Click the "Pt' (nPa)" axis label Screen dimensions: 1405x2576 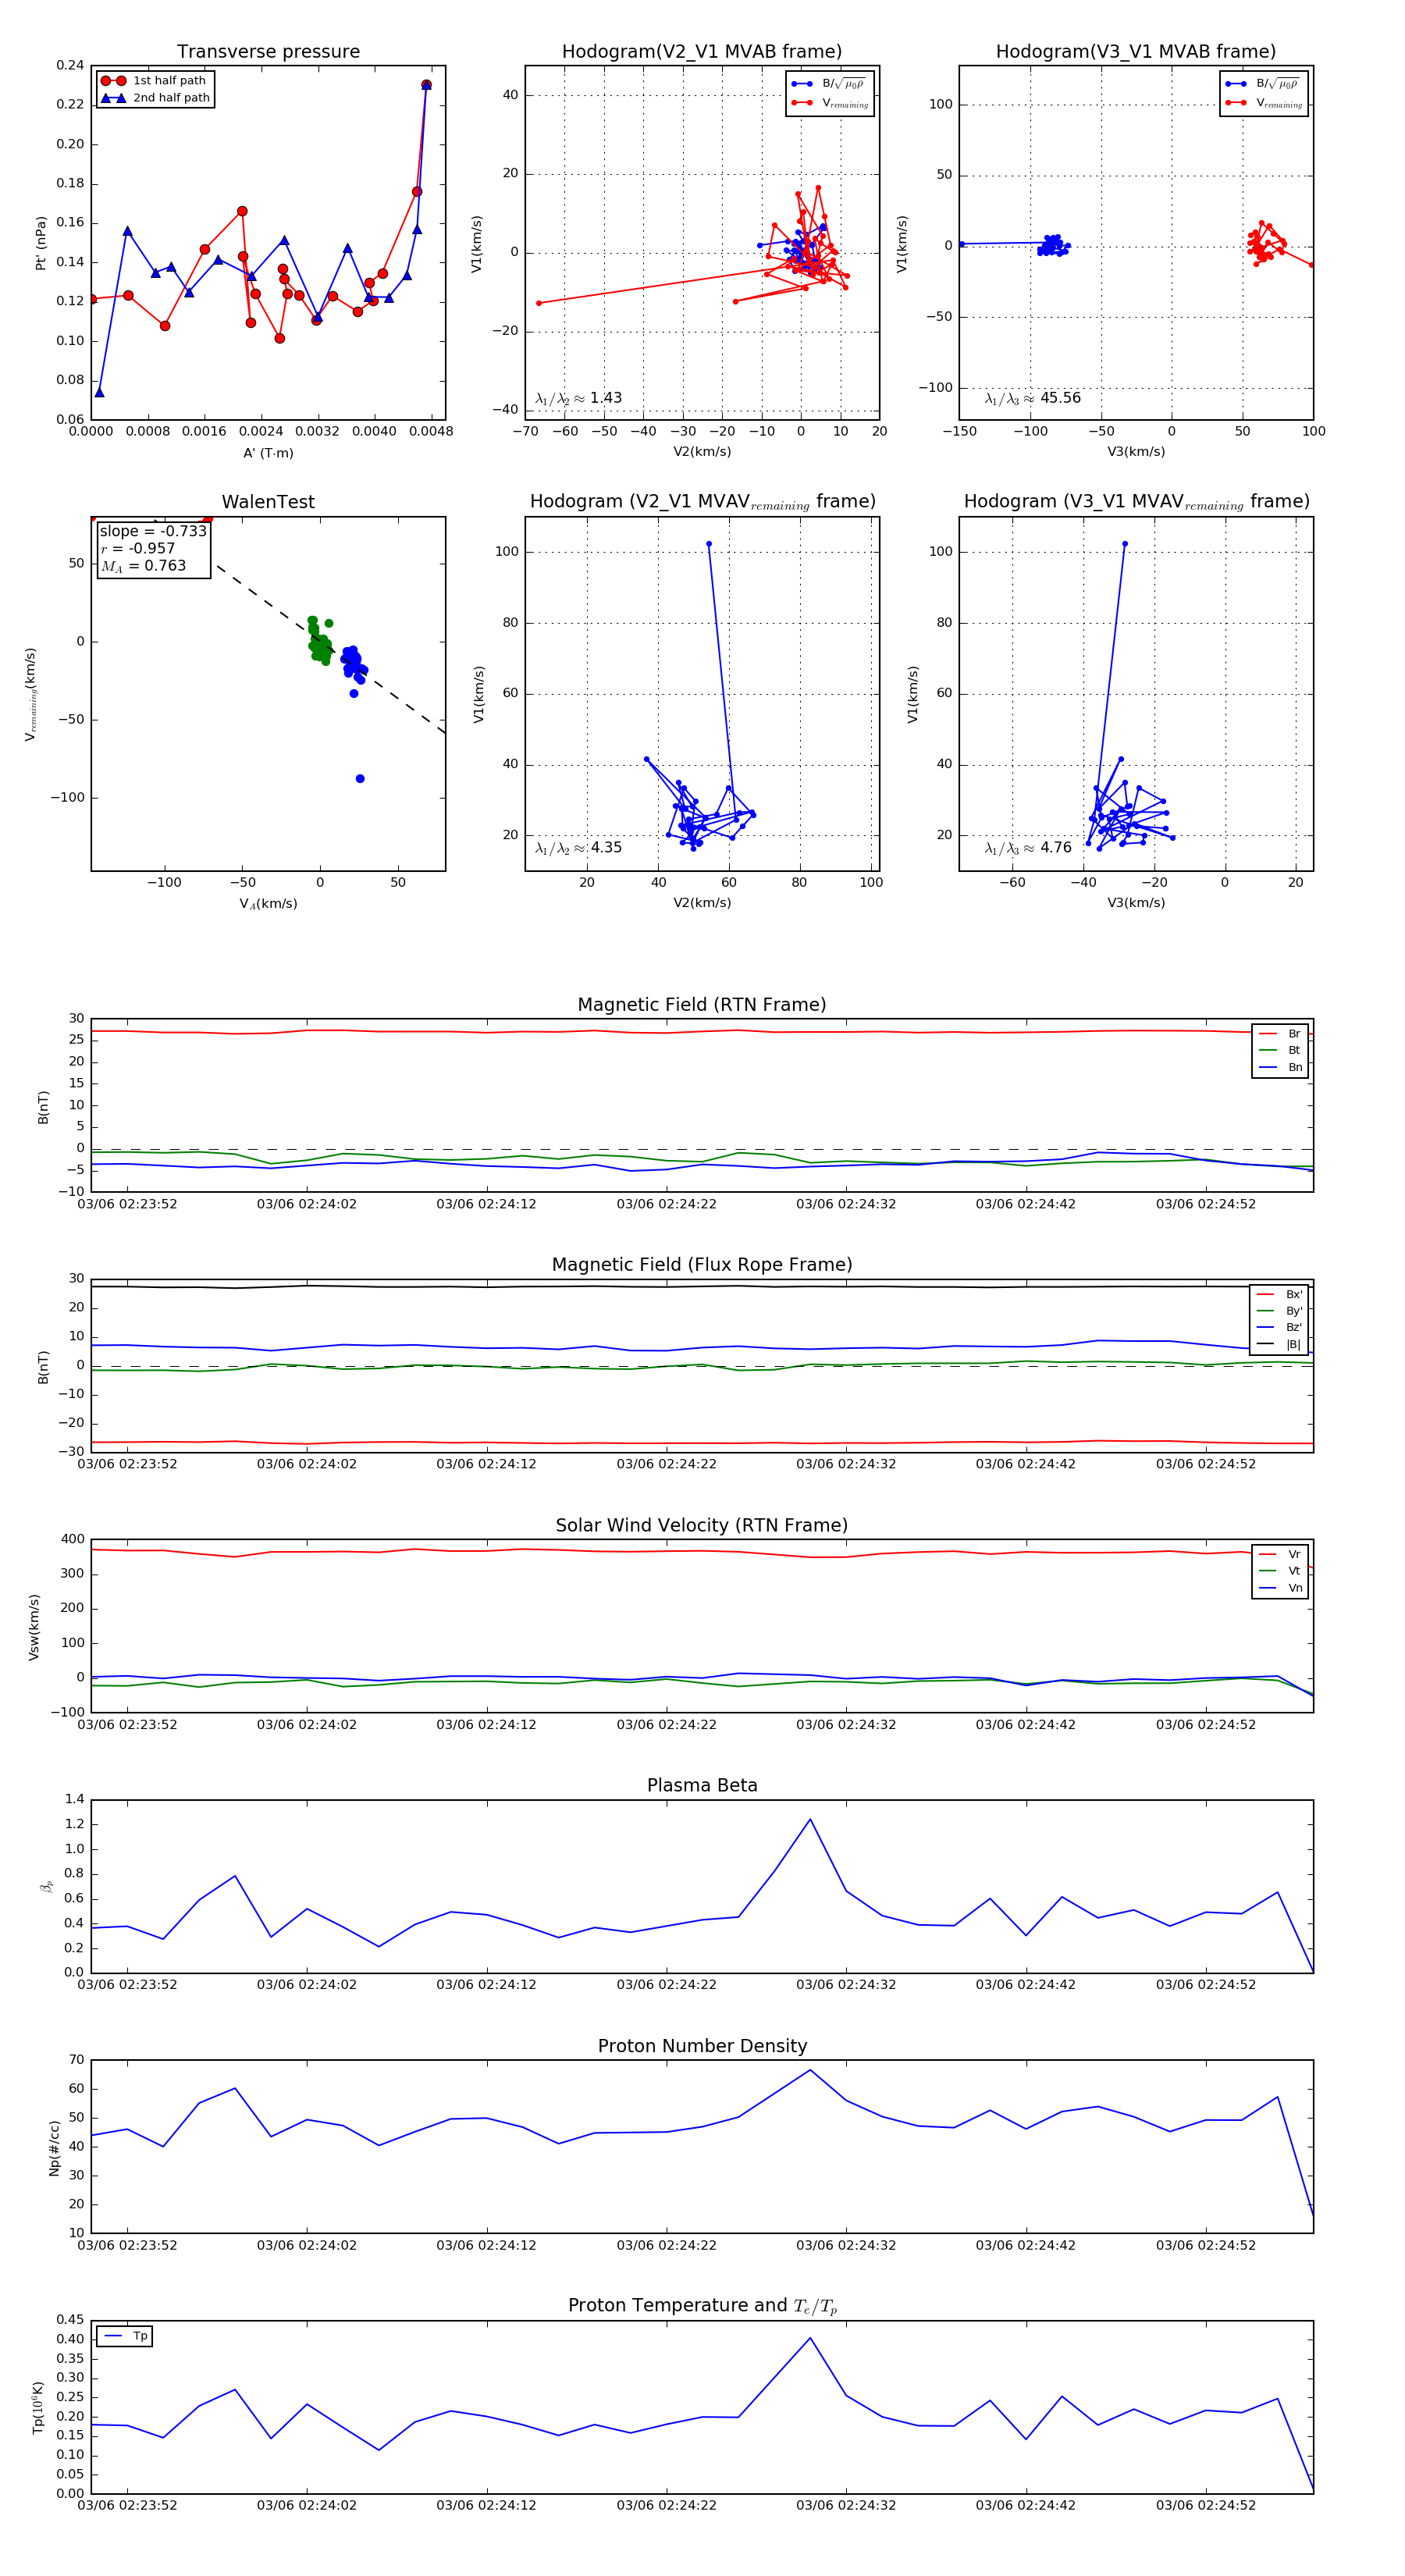coord(41,243)
